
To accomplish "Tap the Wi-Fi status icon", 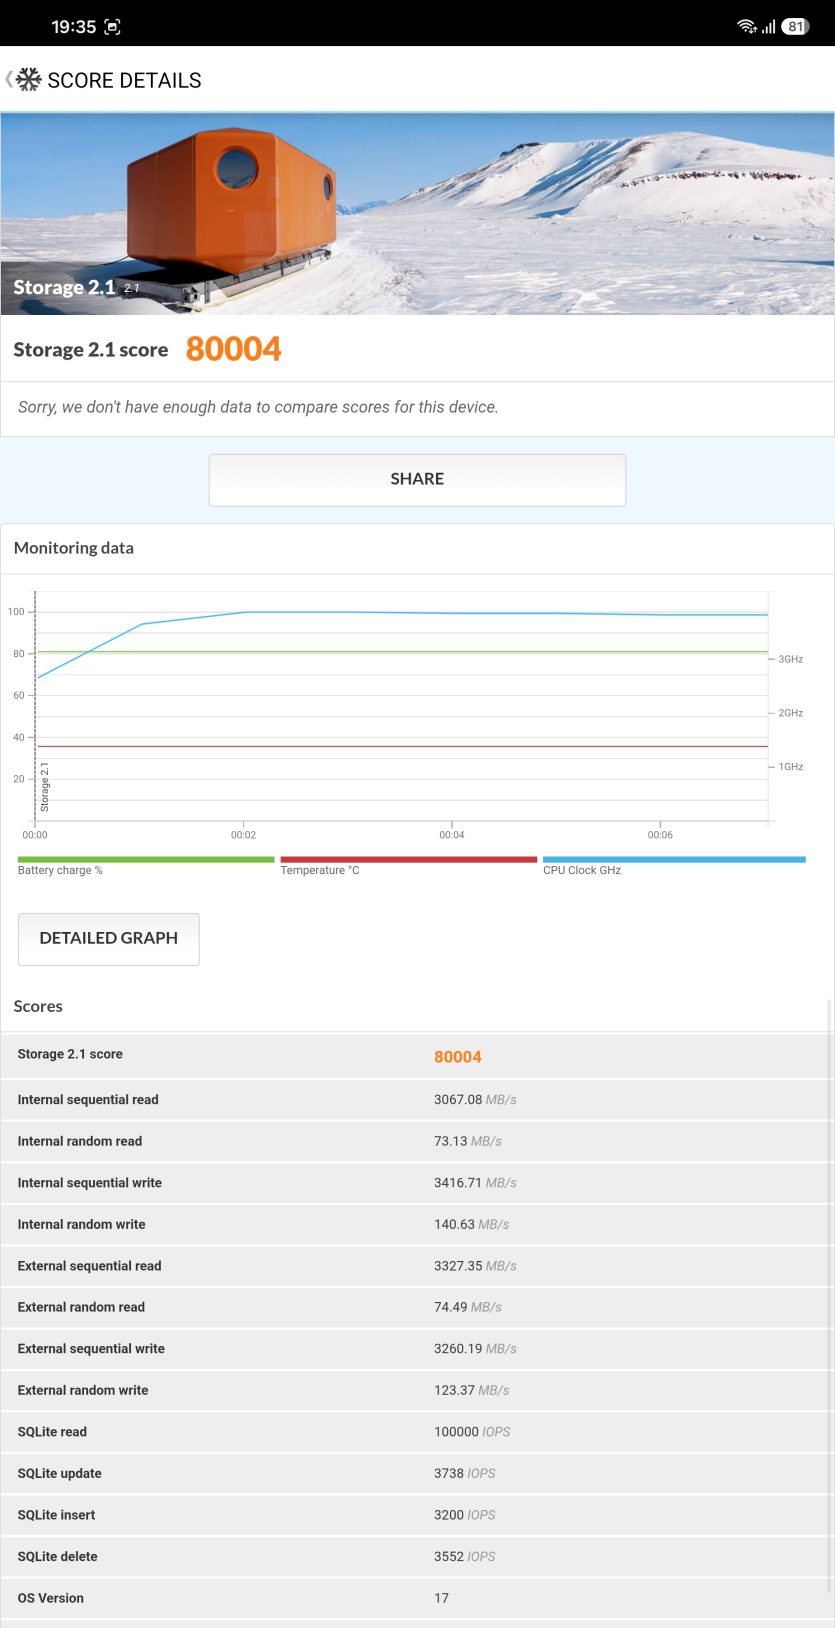I will [x=747, y=27].
